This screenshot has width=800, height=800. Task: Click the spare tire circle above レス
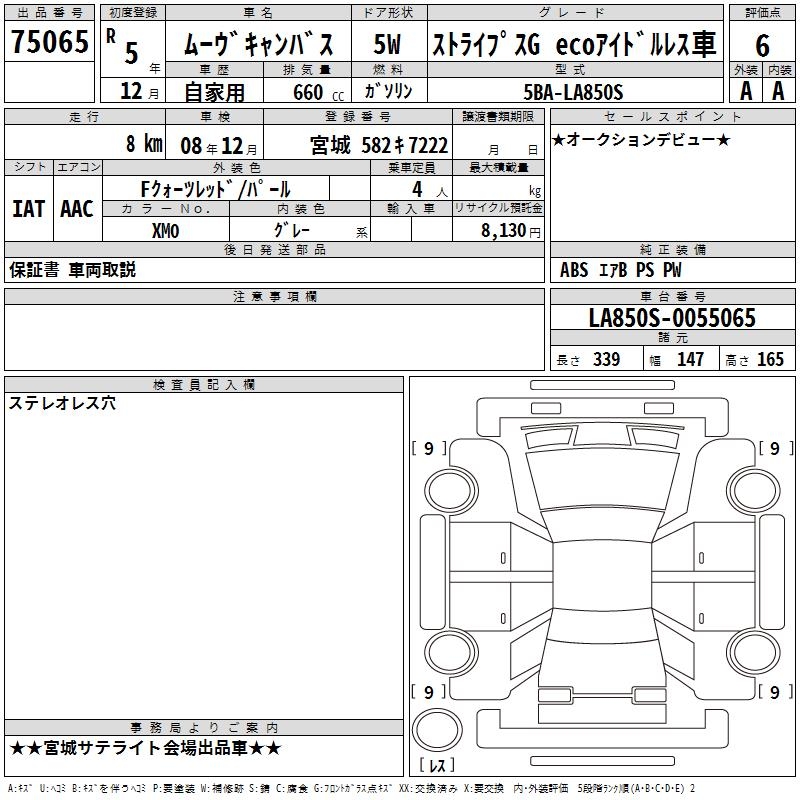437,730
